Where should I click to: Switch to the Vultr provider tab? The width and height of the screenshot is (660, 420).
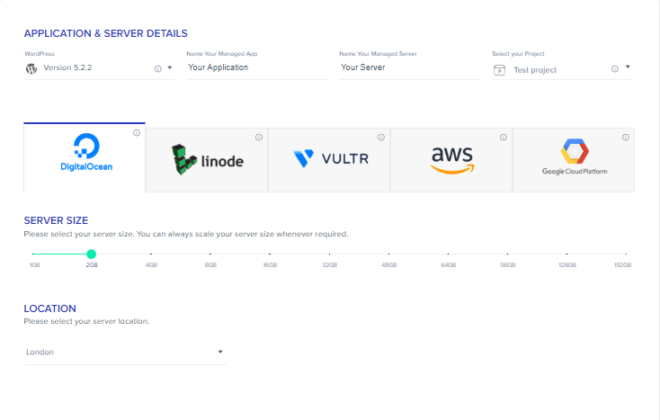tap(329, 160)
